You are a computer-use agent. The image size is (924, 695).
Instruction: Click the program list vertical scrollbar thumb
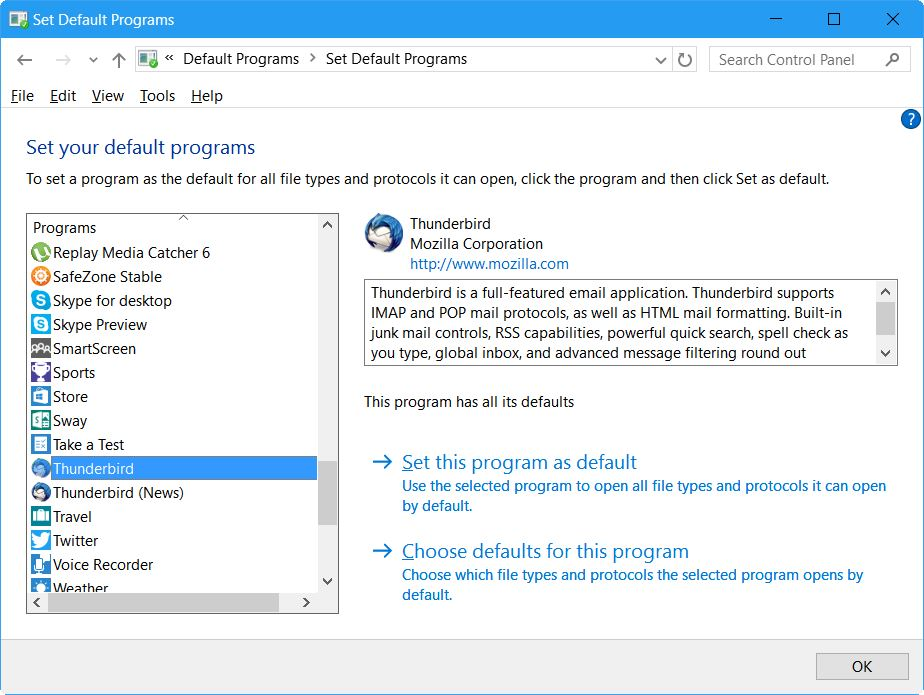(x=327, y=493)
